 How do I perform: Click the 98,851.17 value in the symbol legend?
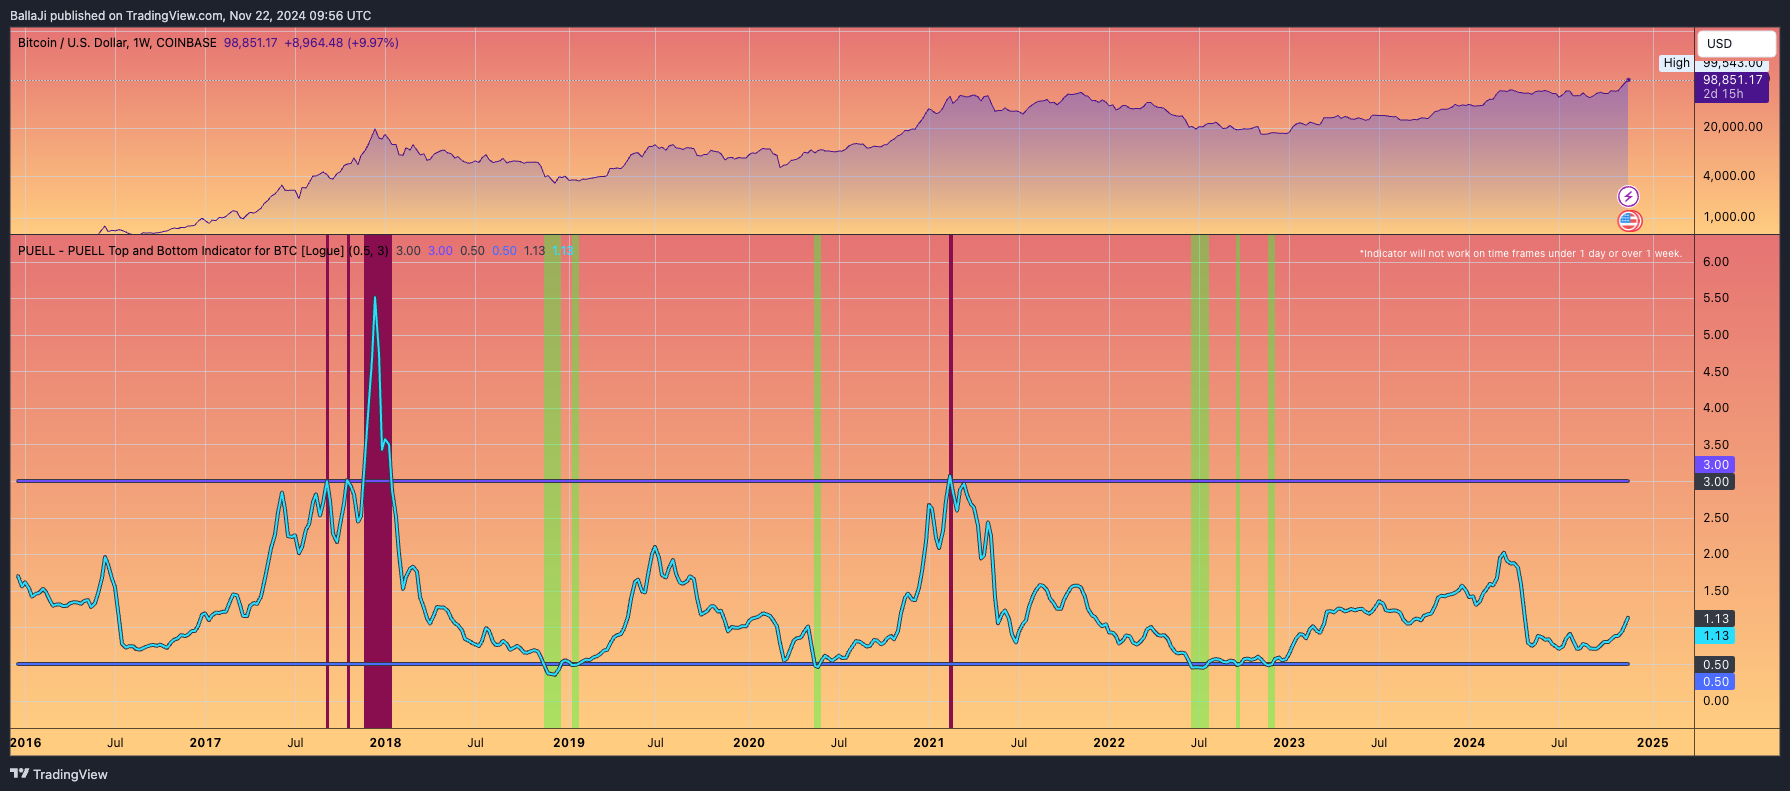(250, 43)
